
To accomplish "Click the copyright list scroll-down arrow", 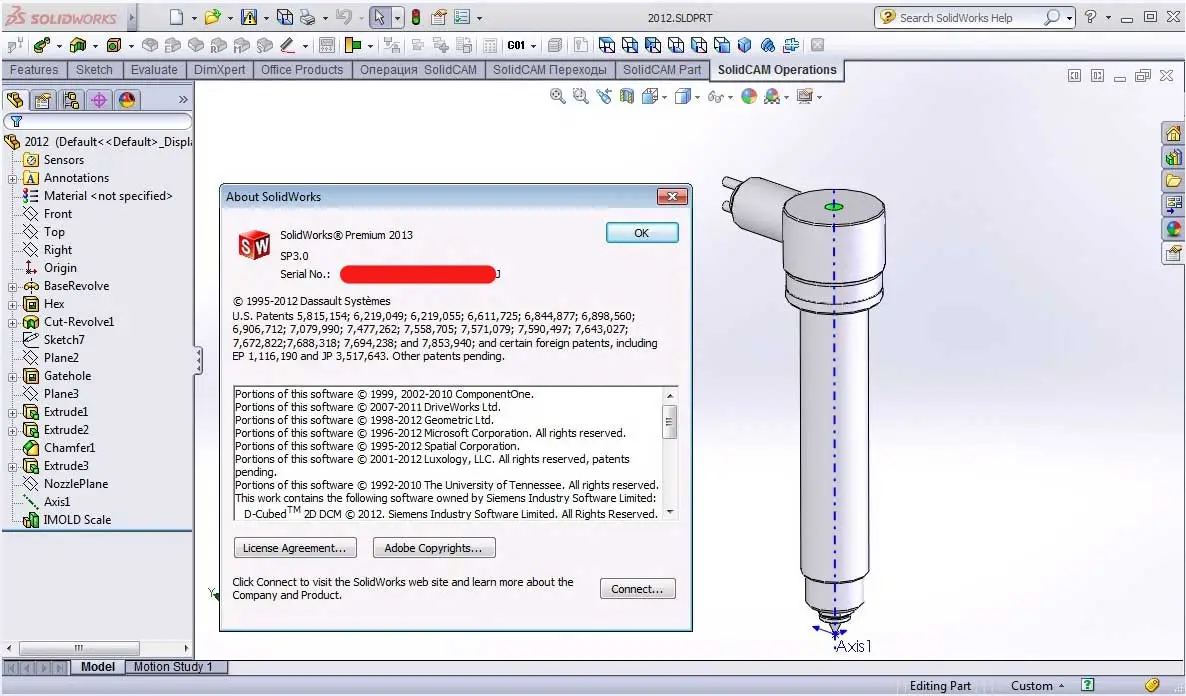I will click(x=669, y=512).
